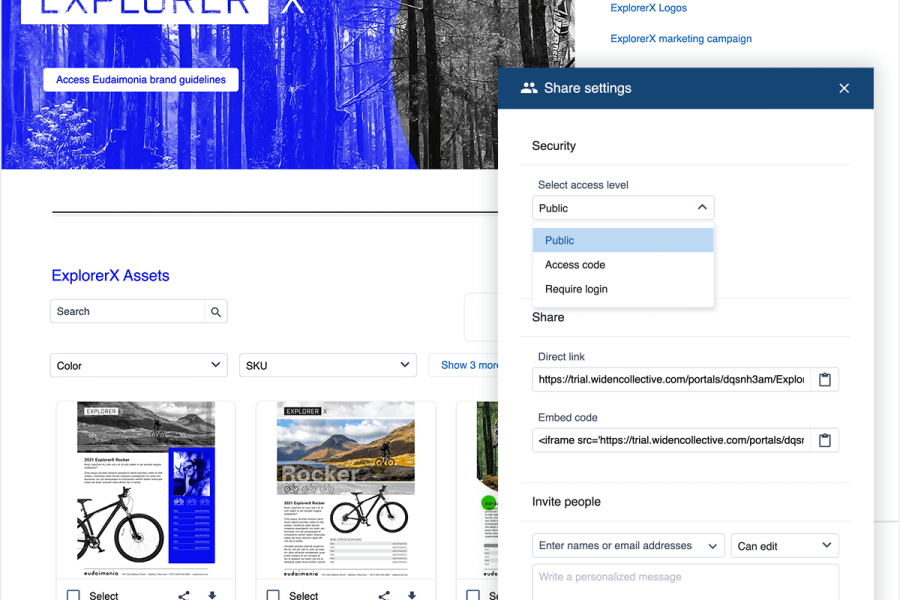Choose Require login from access level list

point(576,289)
